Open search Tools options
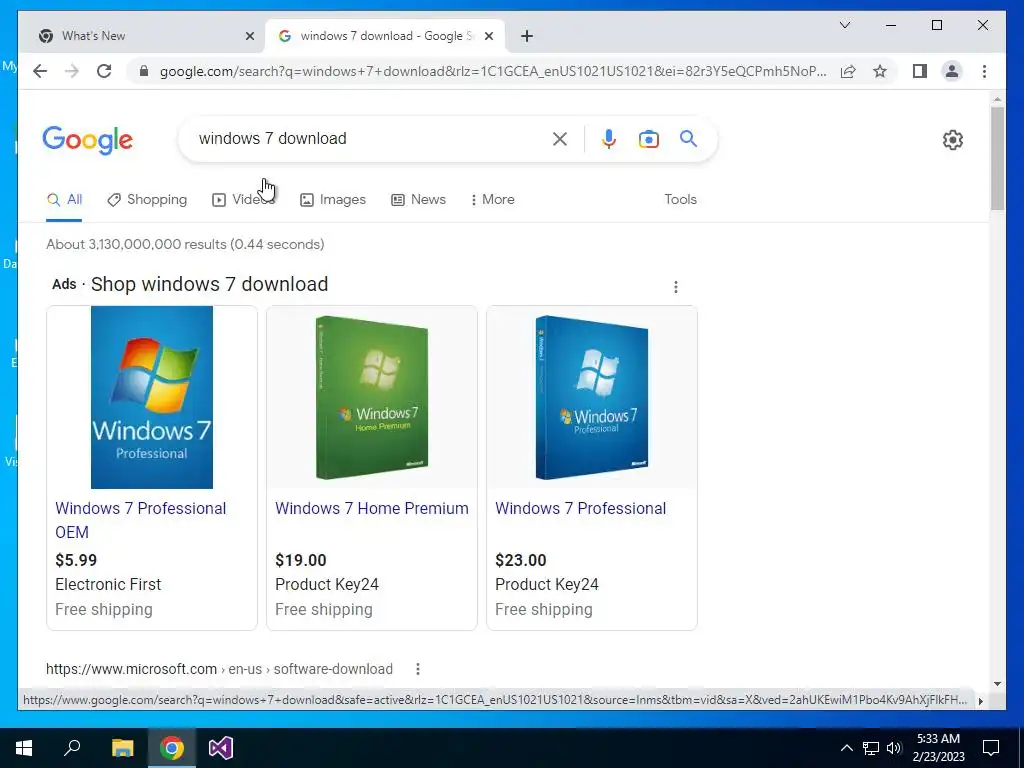The image size is (1024, 768). pyautogui.click(x=680, y=199)
